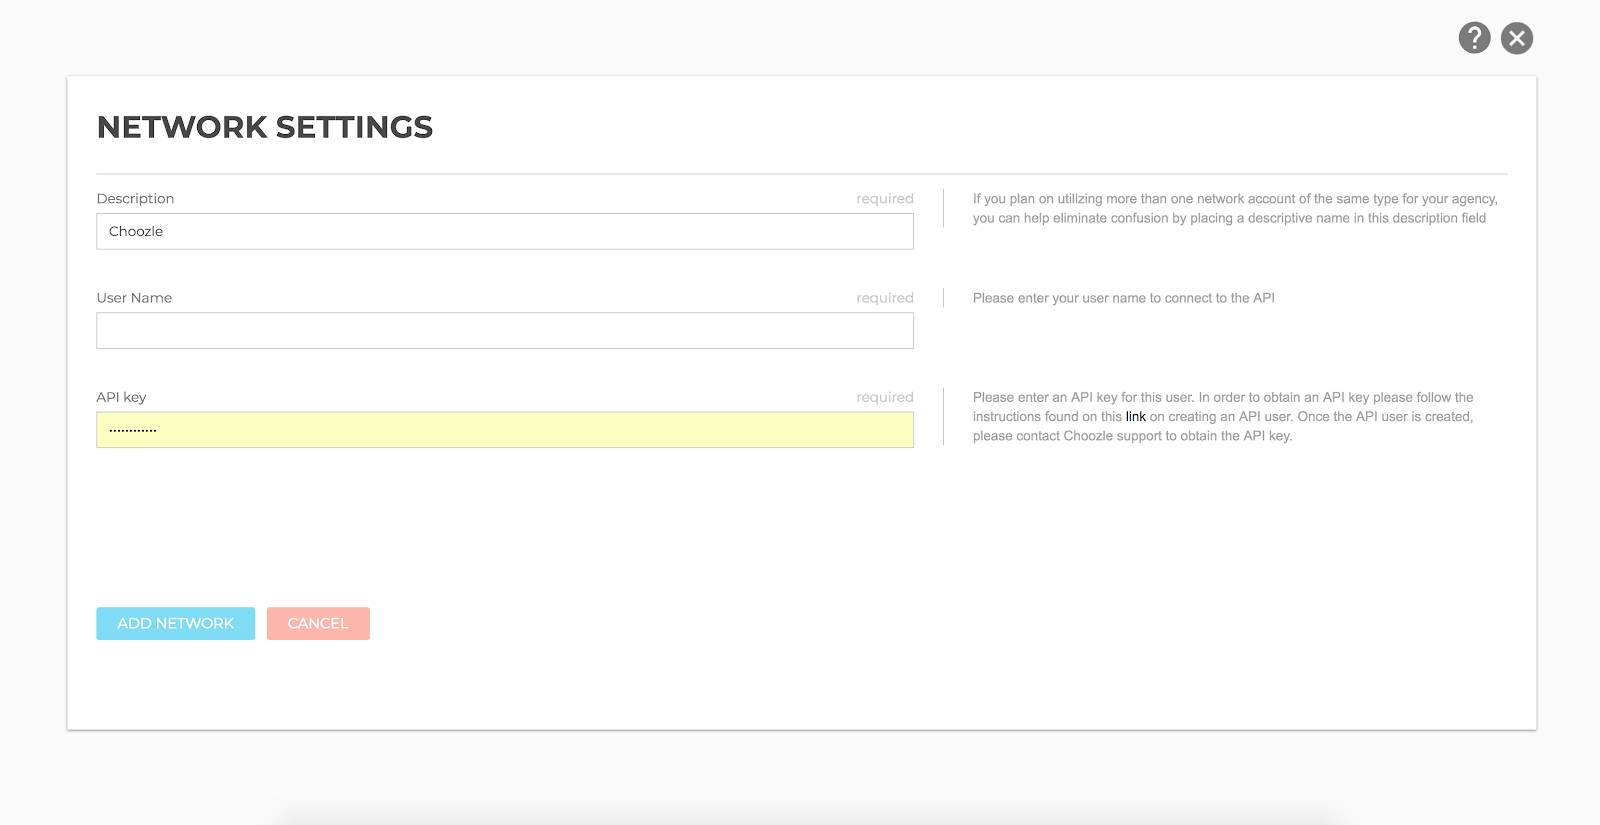The width and height of the screenshot is (1600, 825).
Task: Click the Cancel button
Action: click(x=318, y=623)
